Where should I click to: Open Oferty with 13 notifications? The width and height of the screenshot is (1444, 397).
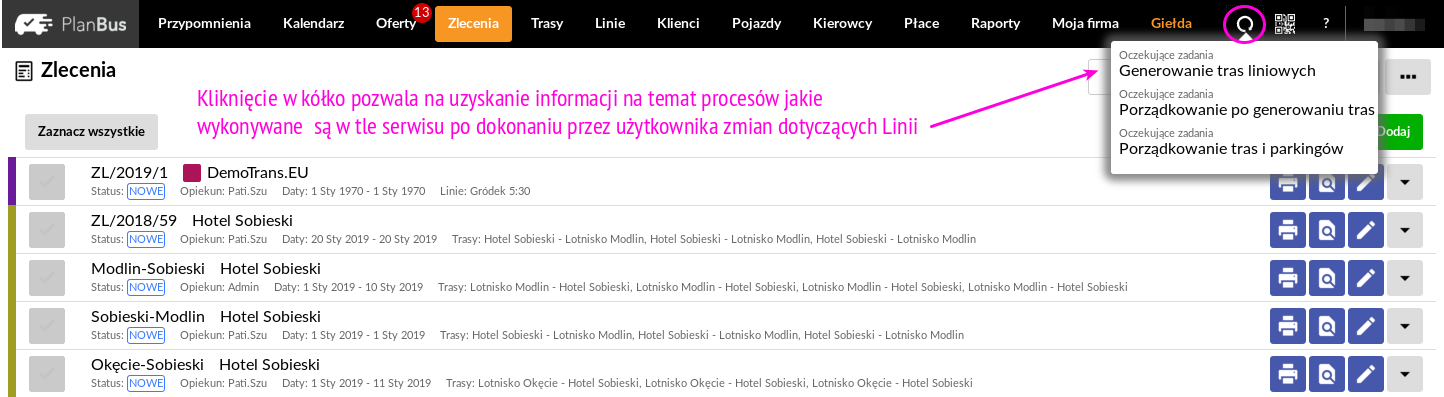396,23
